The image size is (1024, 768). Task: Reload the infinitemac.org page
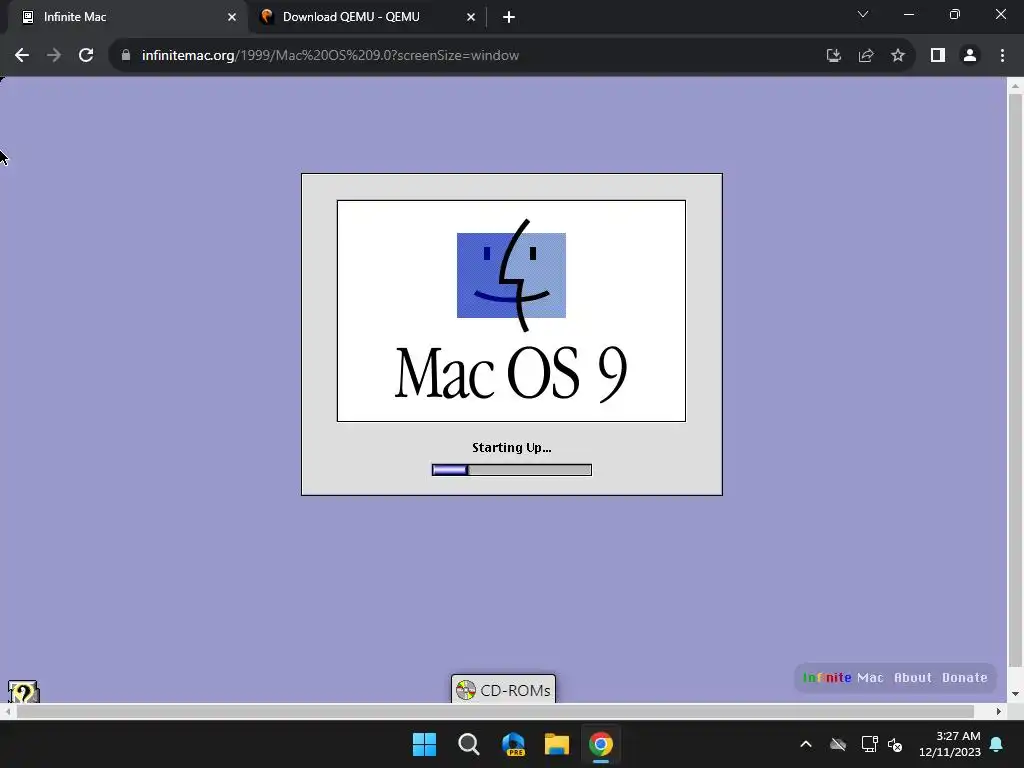[86, 56]
